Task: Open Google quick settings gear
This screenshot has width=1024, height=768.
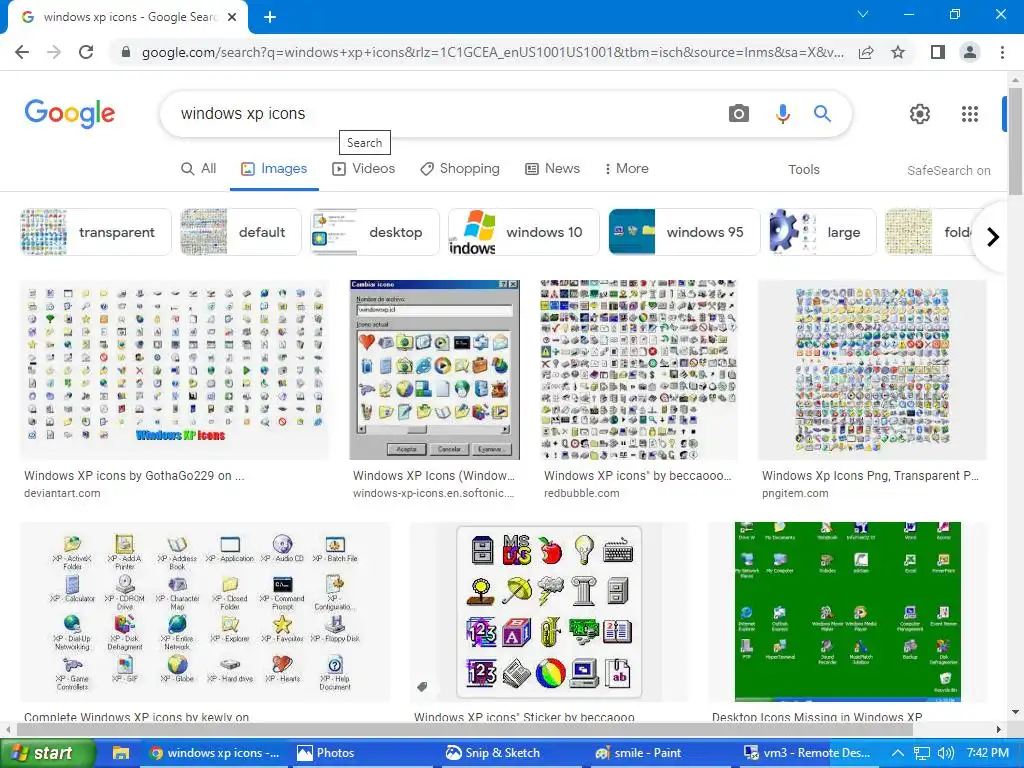Action: tap(920, 114)
